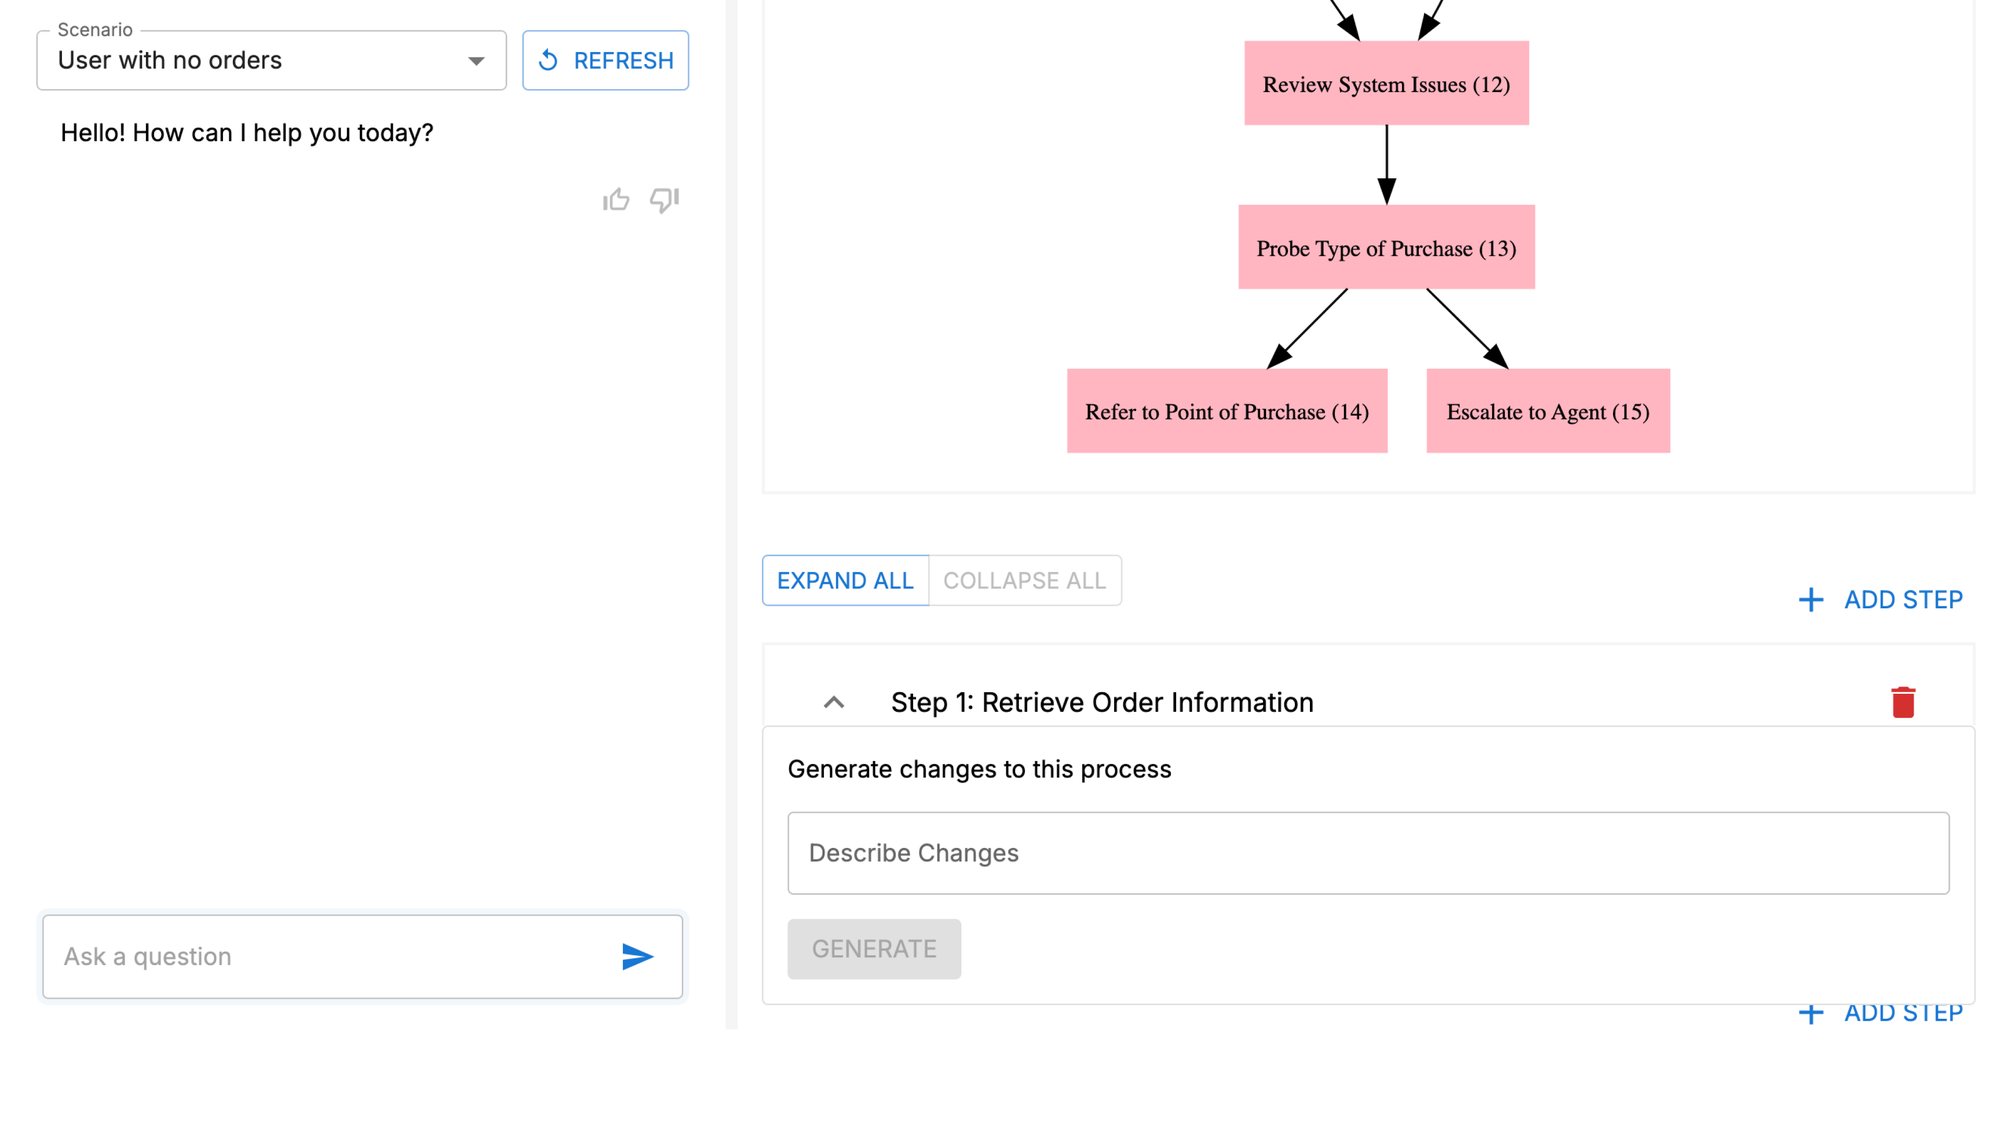Click the 'Generate changes to this process' heading
2000x1125 pixels.
(979, 769)
